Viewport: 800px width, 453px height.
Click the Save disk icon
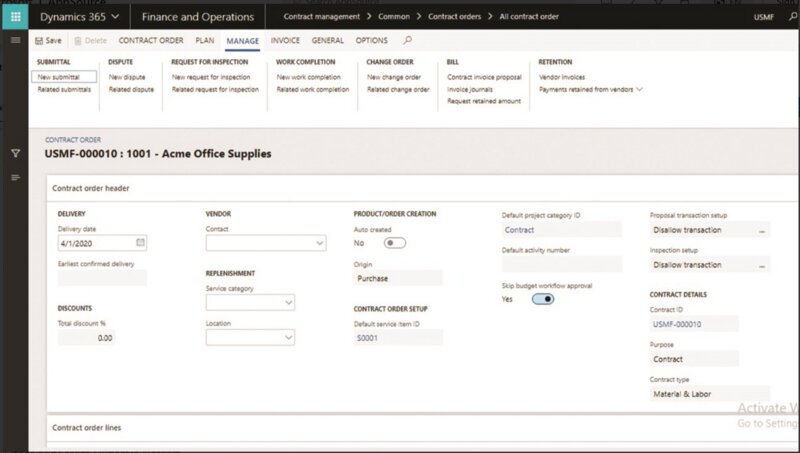point(38,41)
